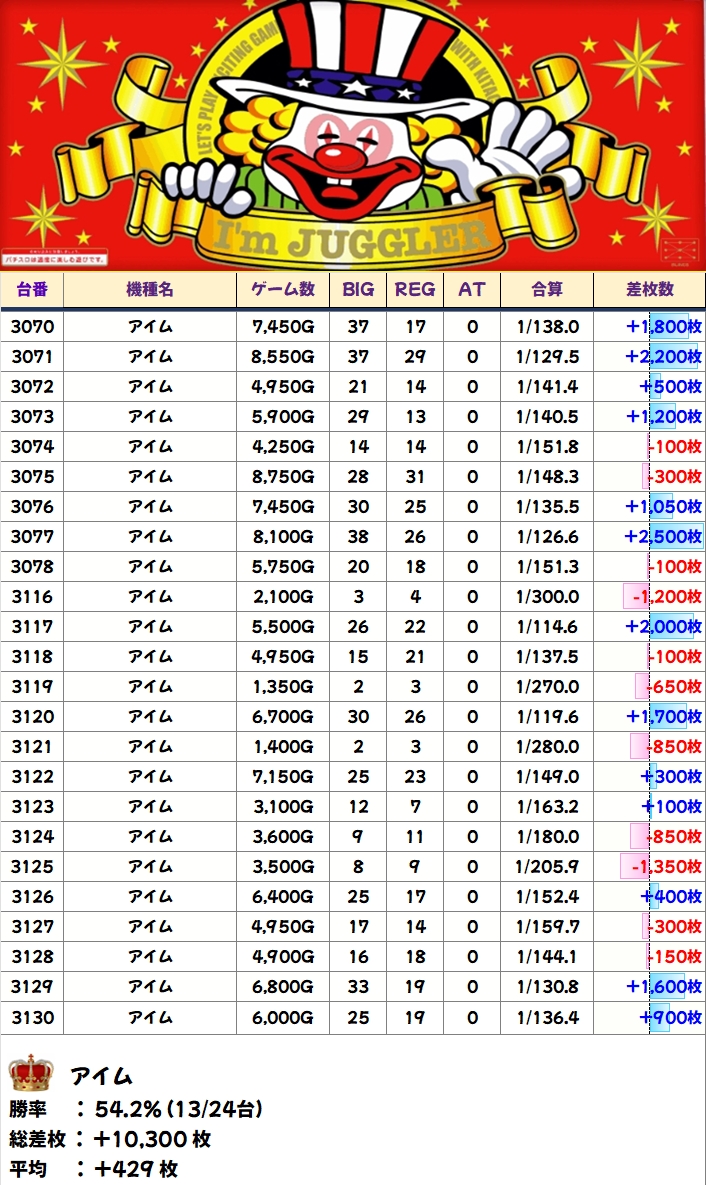Click the 2,100G game count cell
This screenshot has height=1185, width=706.
(283, 597)
